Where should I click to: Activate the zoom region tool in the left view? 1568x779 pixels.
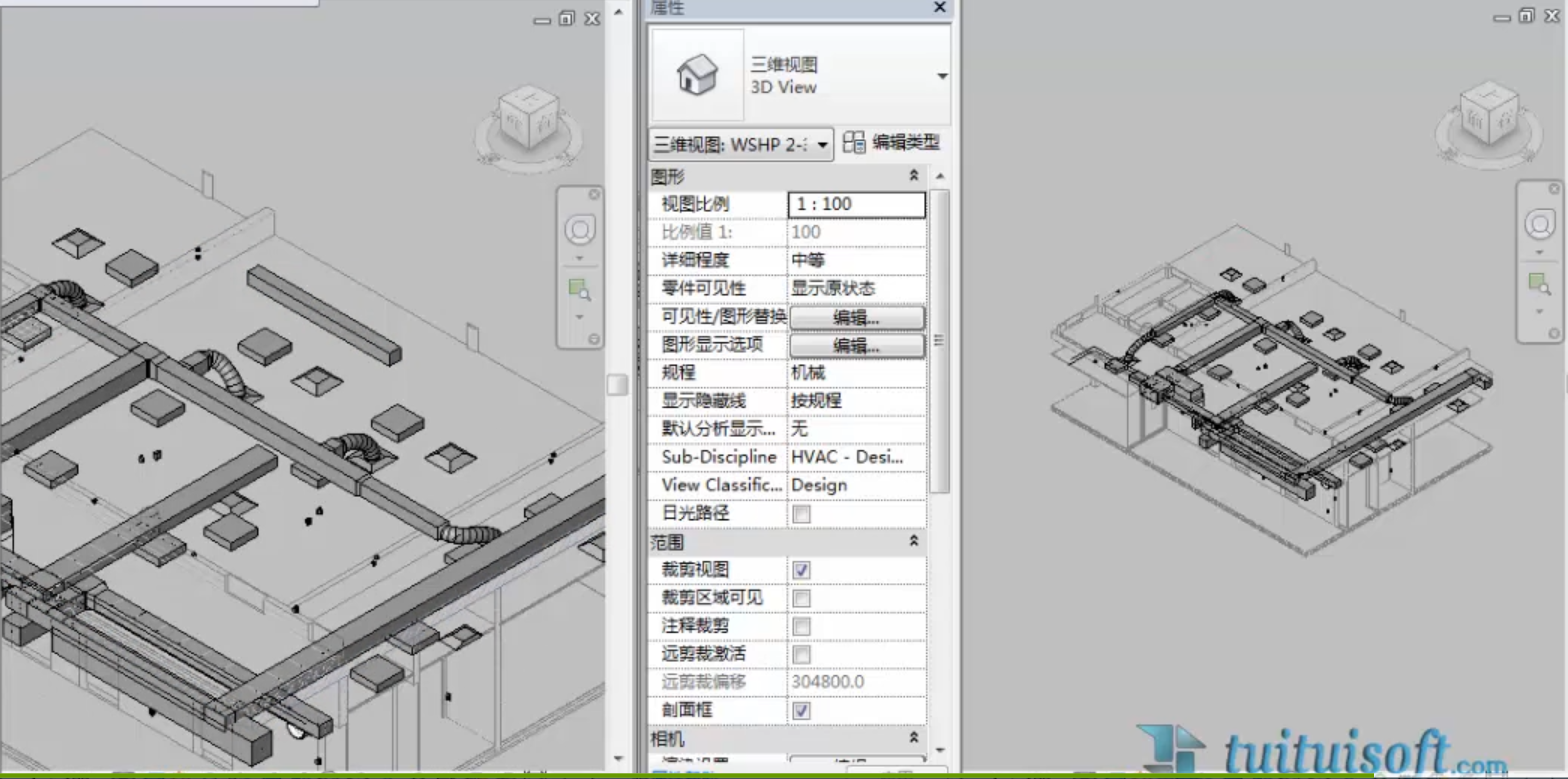point(579,290)
